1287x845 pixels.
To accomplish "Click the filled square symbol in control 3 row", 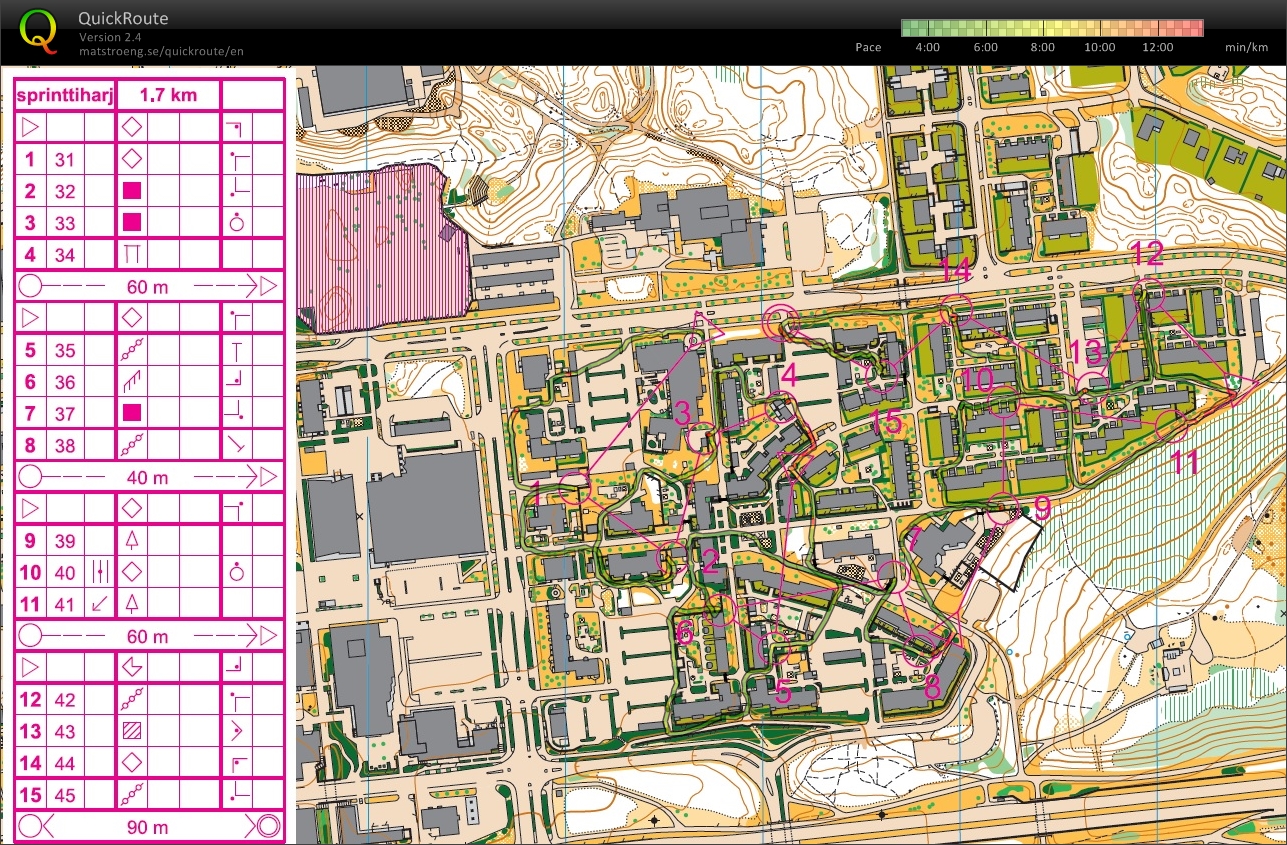I will coord(132,223).
